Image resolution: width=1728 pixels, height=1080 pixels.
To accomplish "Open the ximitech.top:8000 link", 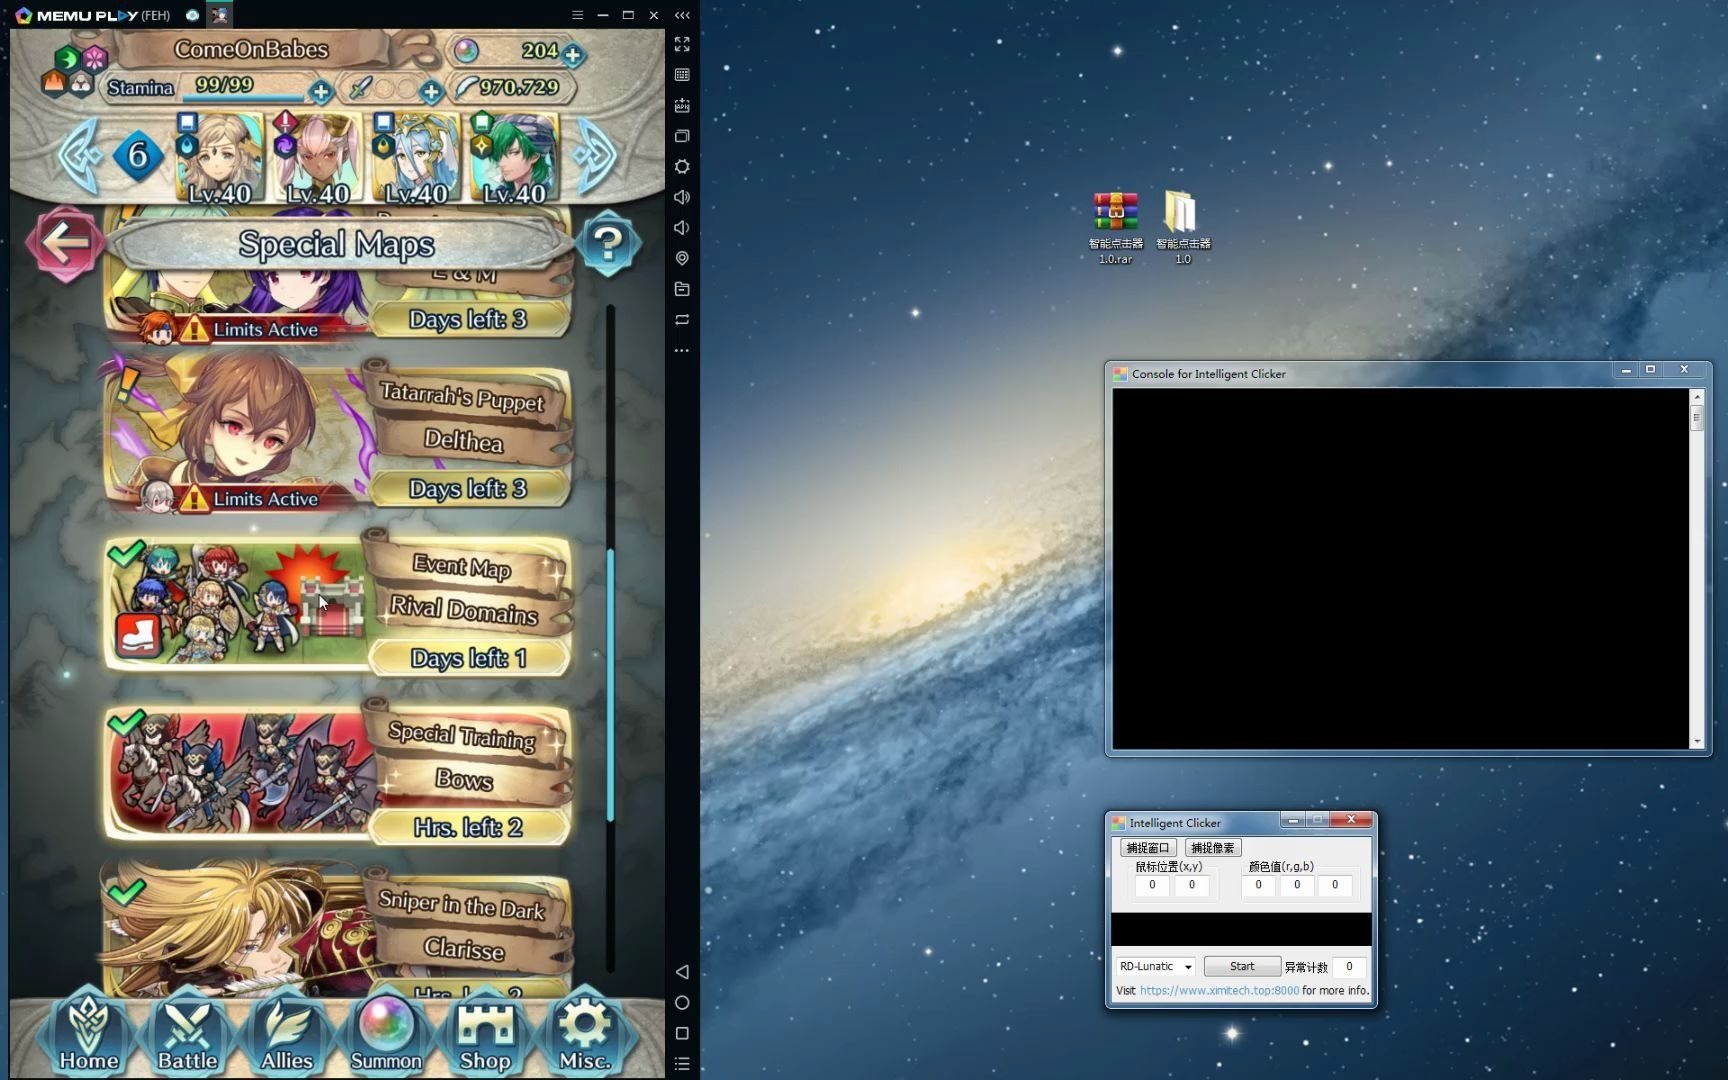I will (1219, 991).
